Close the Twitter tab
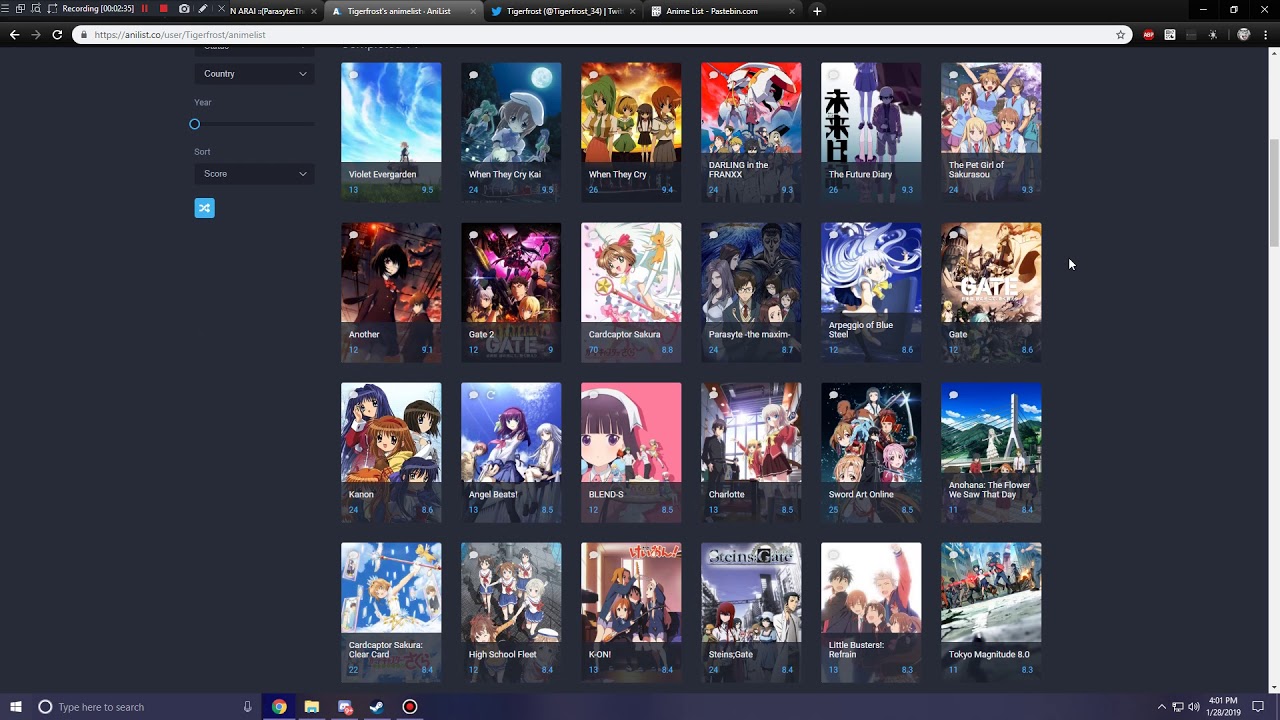Viewport: 1280px width, 720px height. pos(632,11)
